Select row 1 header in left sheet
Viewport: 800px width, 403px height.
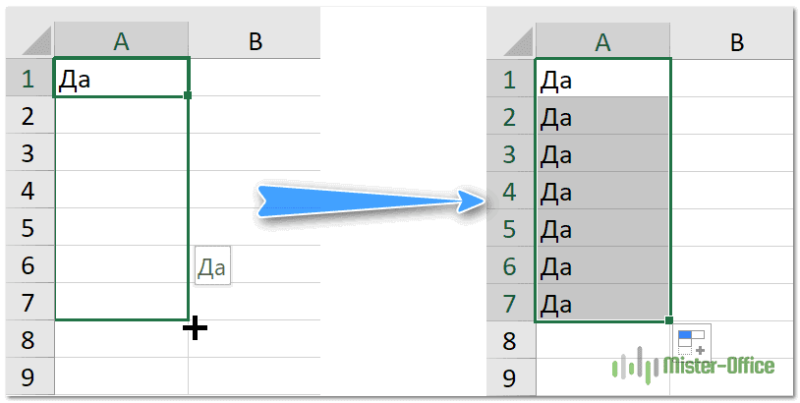30,78
